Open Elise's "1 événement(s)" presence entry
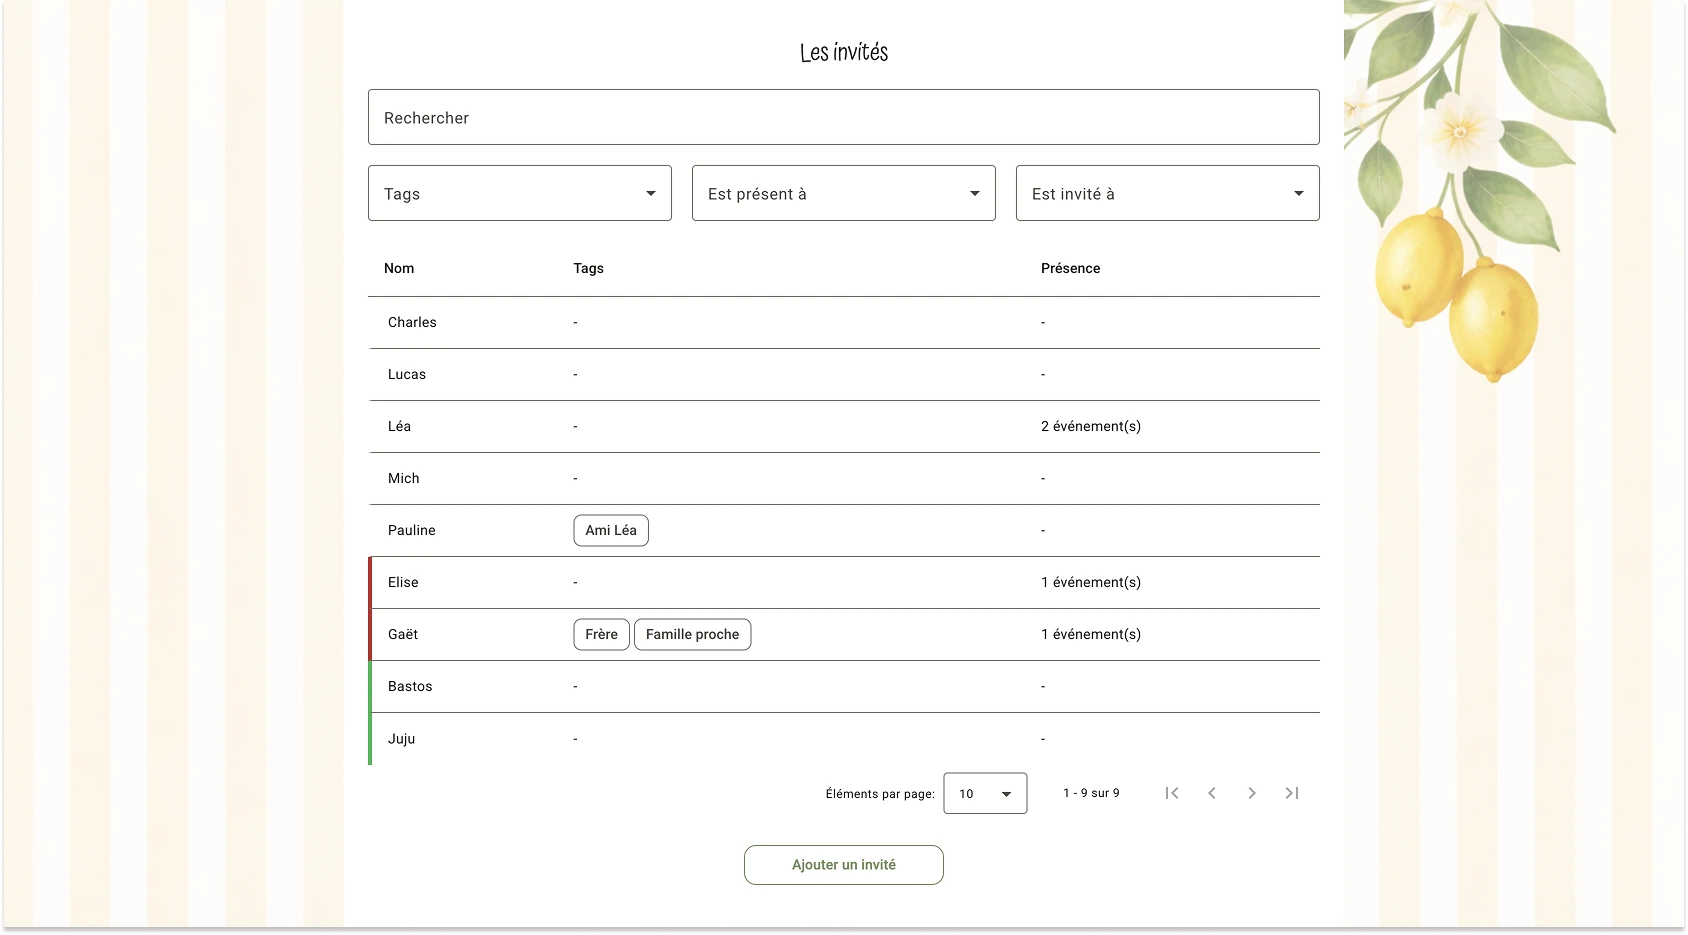The width and height of the screenshot is (1688, 935). pos(1090,582)
